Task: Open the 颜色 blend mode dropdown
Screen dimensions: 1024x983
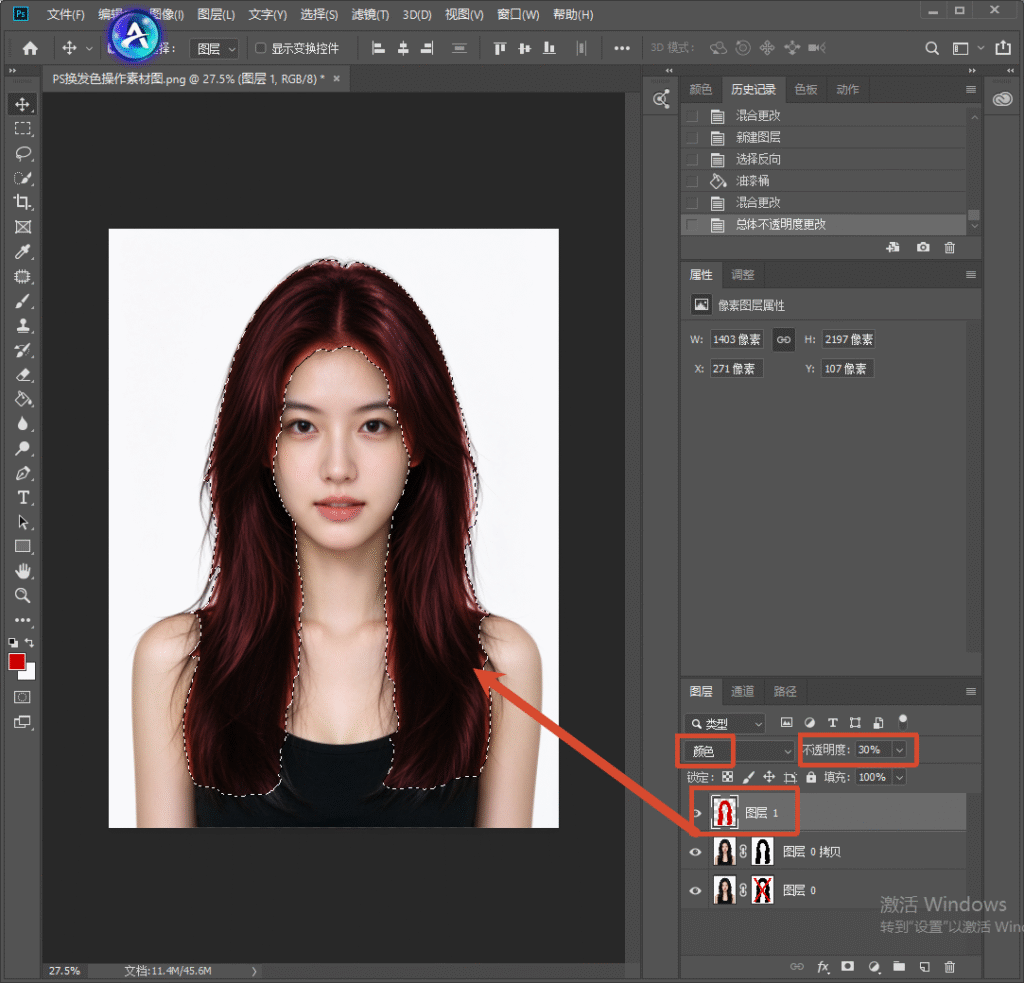Action: [x=737, y=751]
